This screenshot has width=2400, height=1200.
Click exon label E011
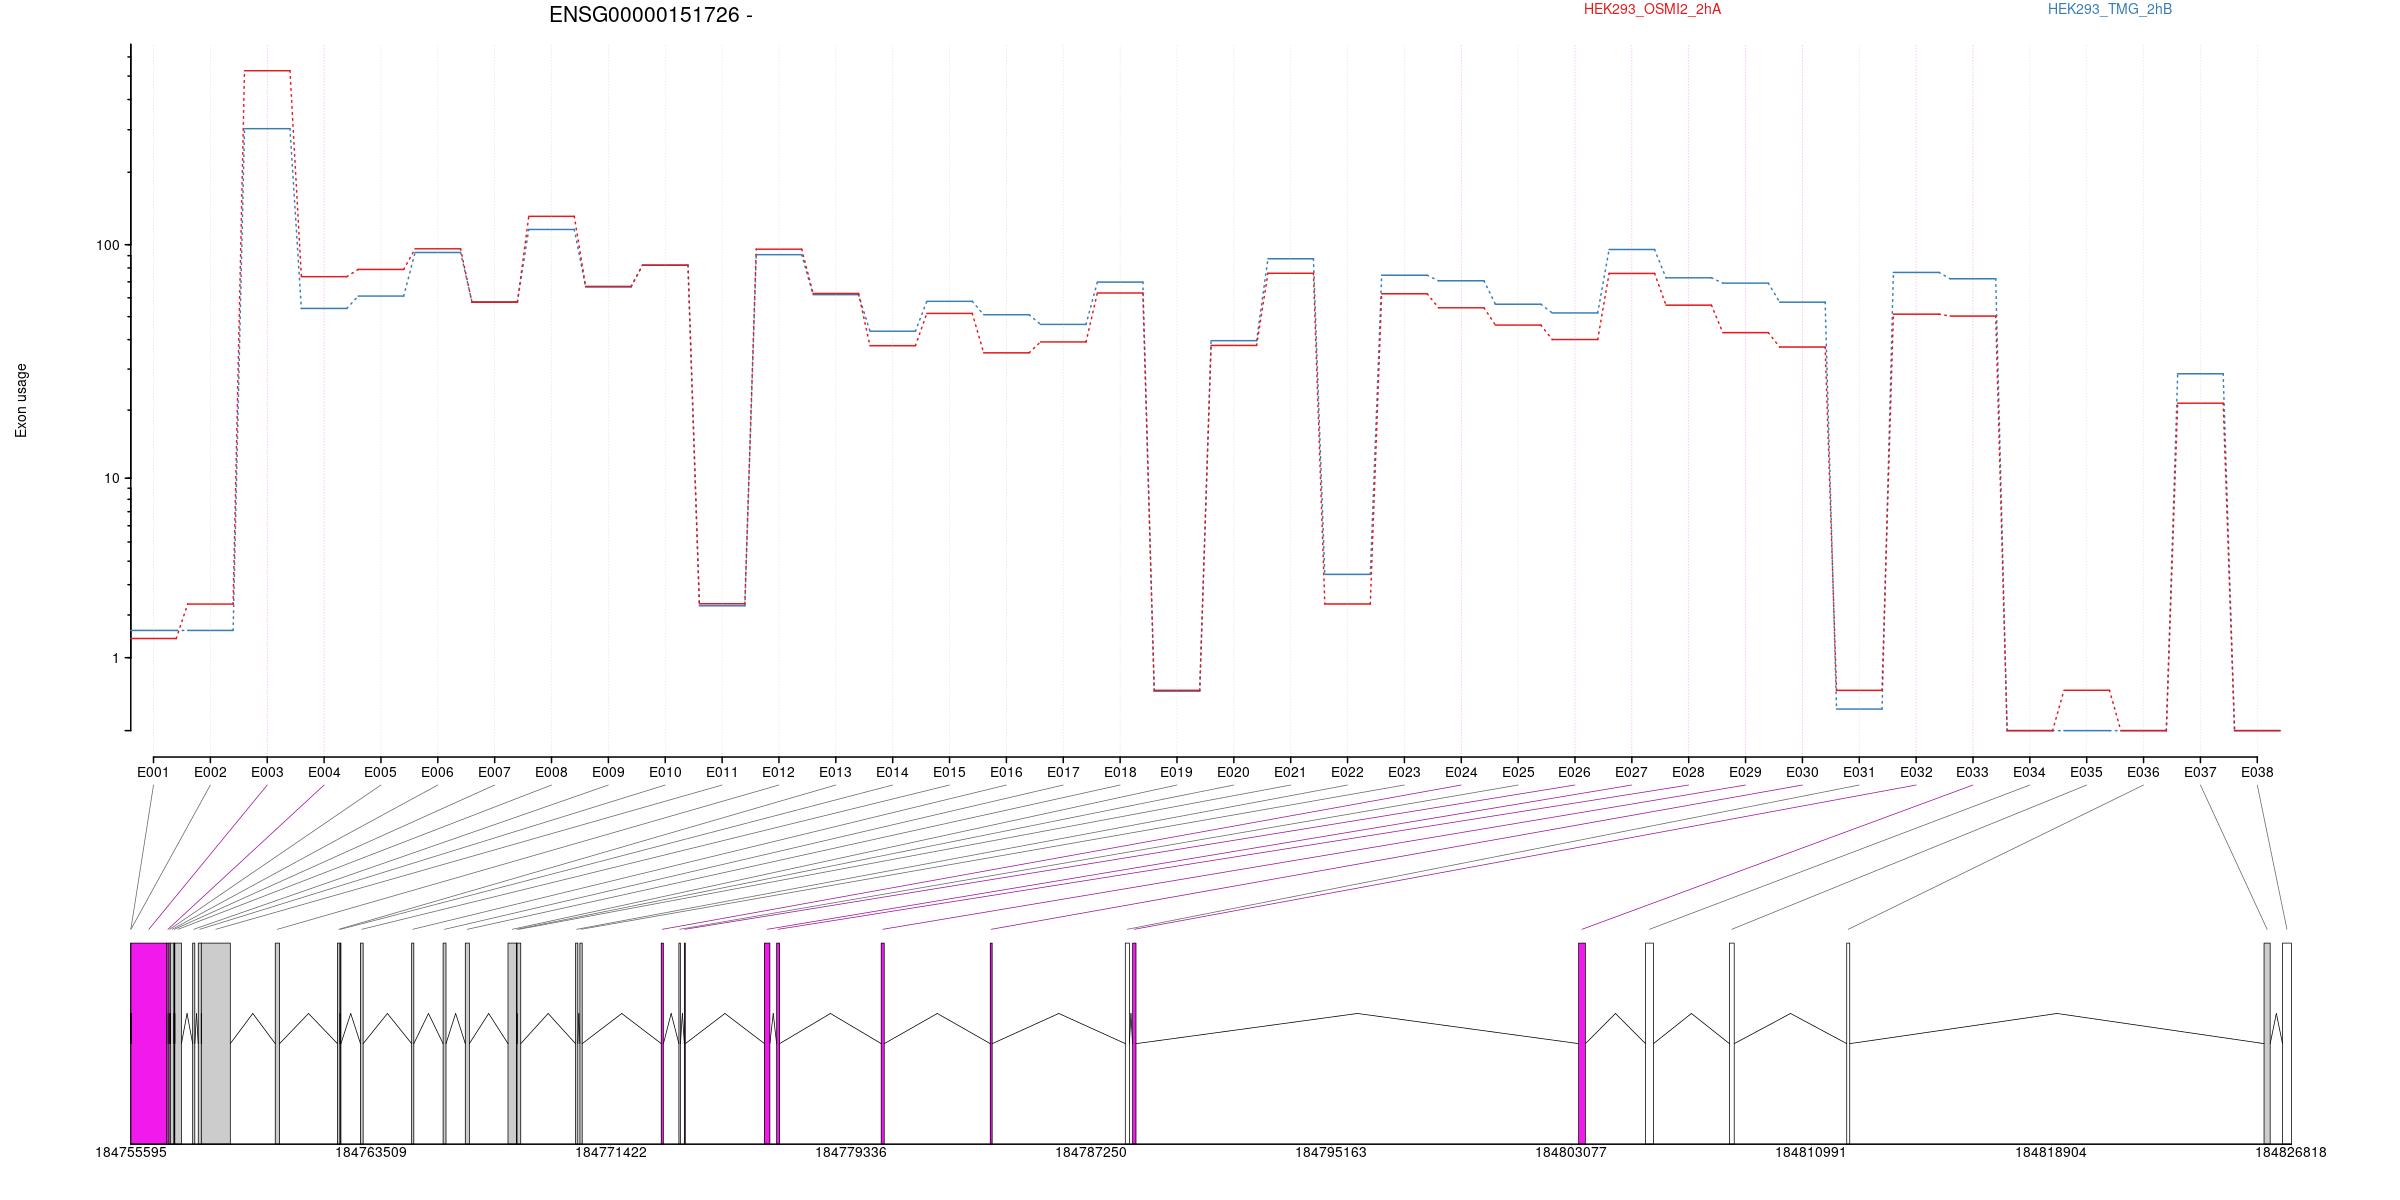click(722, 772)
